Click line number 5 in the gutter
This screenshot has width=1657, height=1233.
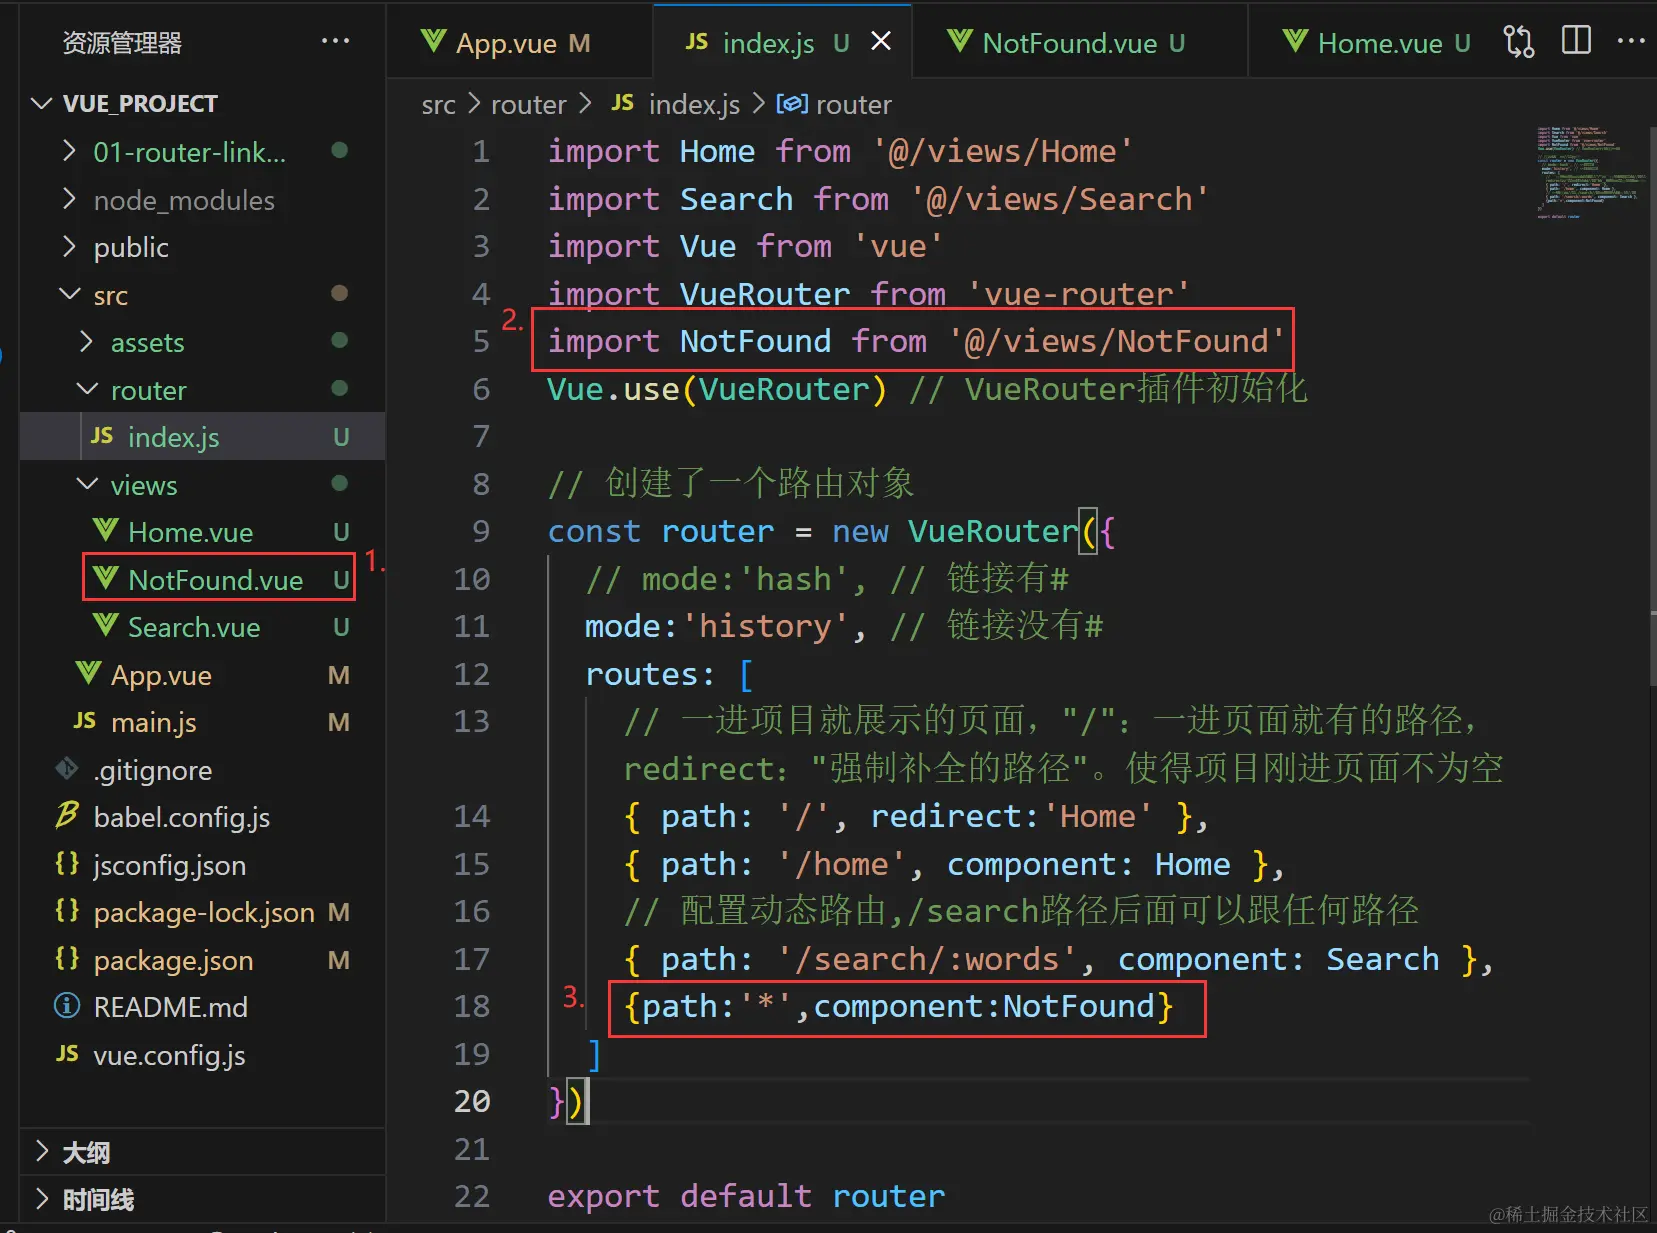click(481, 340)
